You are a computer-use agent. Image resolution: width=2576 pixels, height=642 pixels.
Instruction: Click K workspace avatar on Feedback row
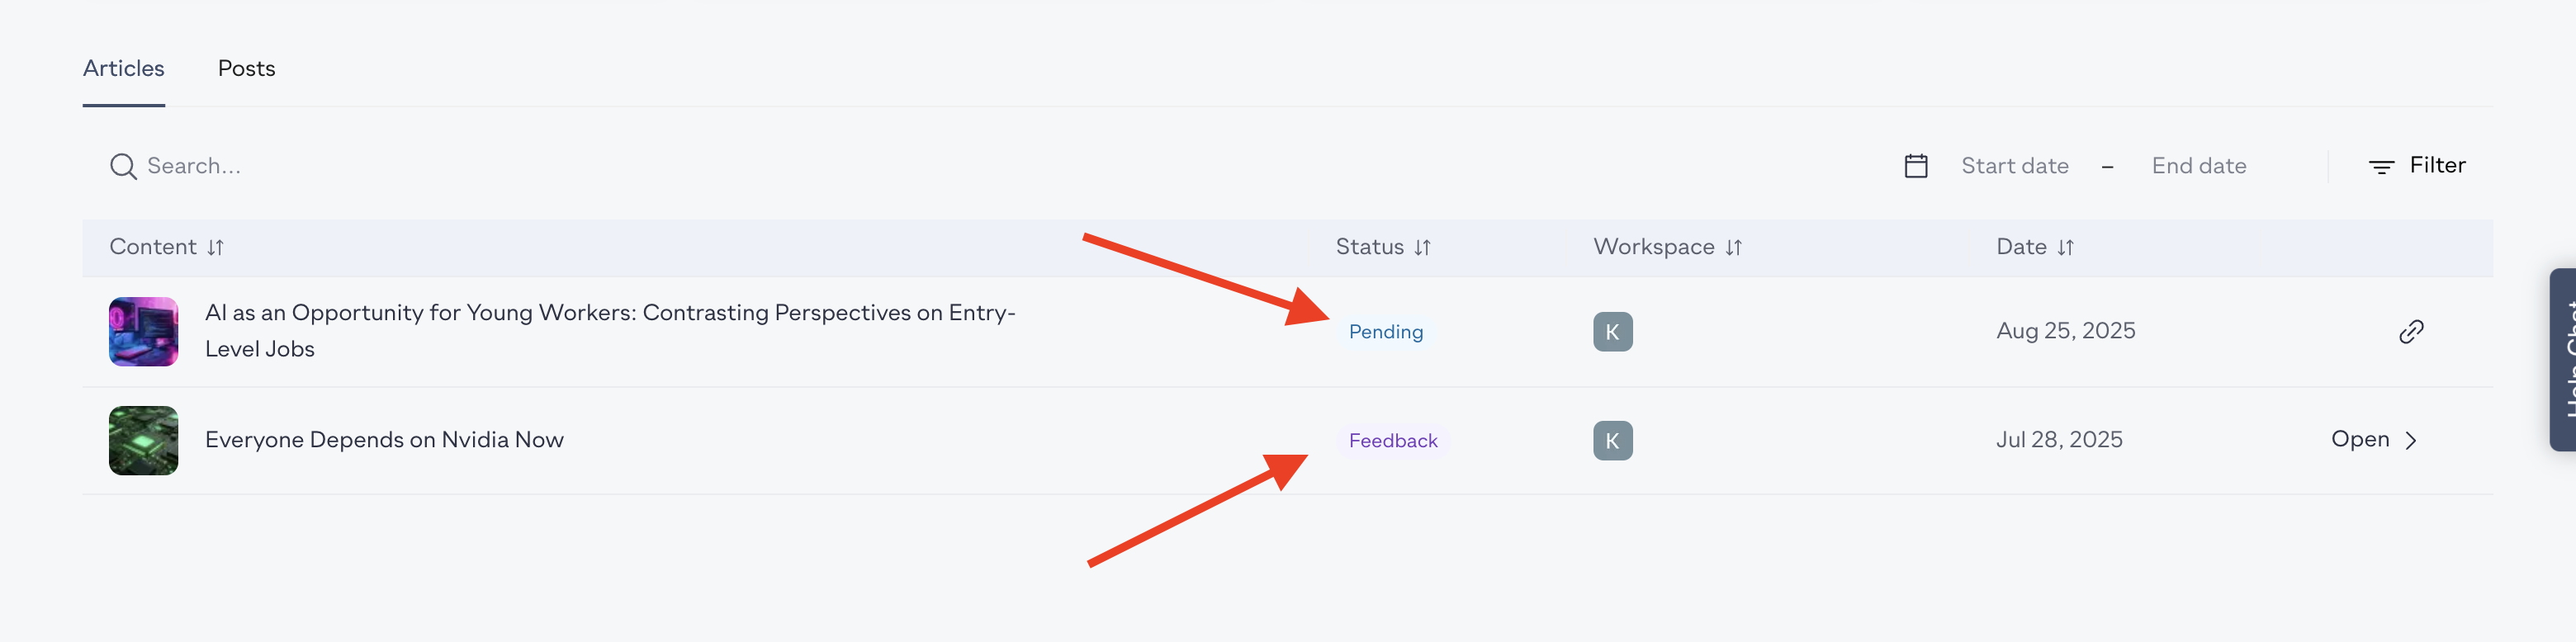click(1612, 441)
